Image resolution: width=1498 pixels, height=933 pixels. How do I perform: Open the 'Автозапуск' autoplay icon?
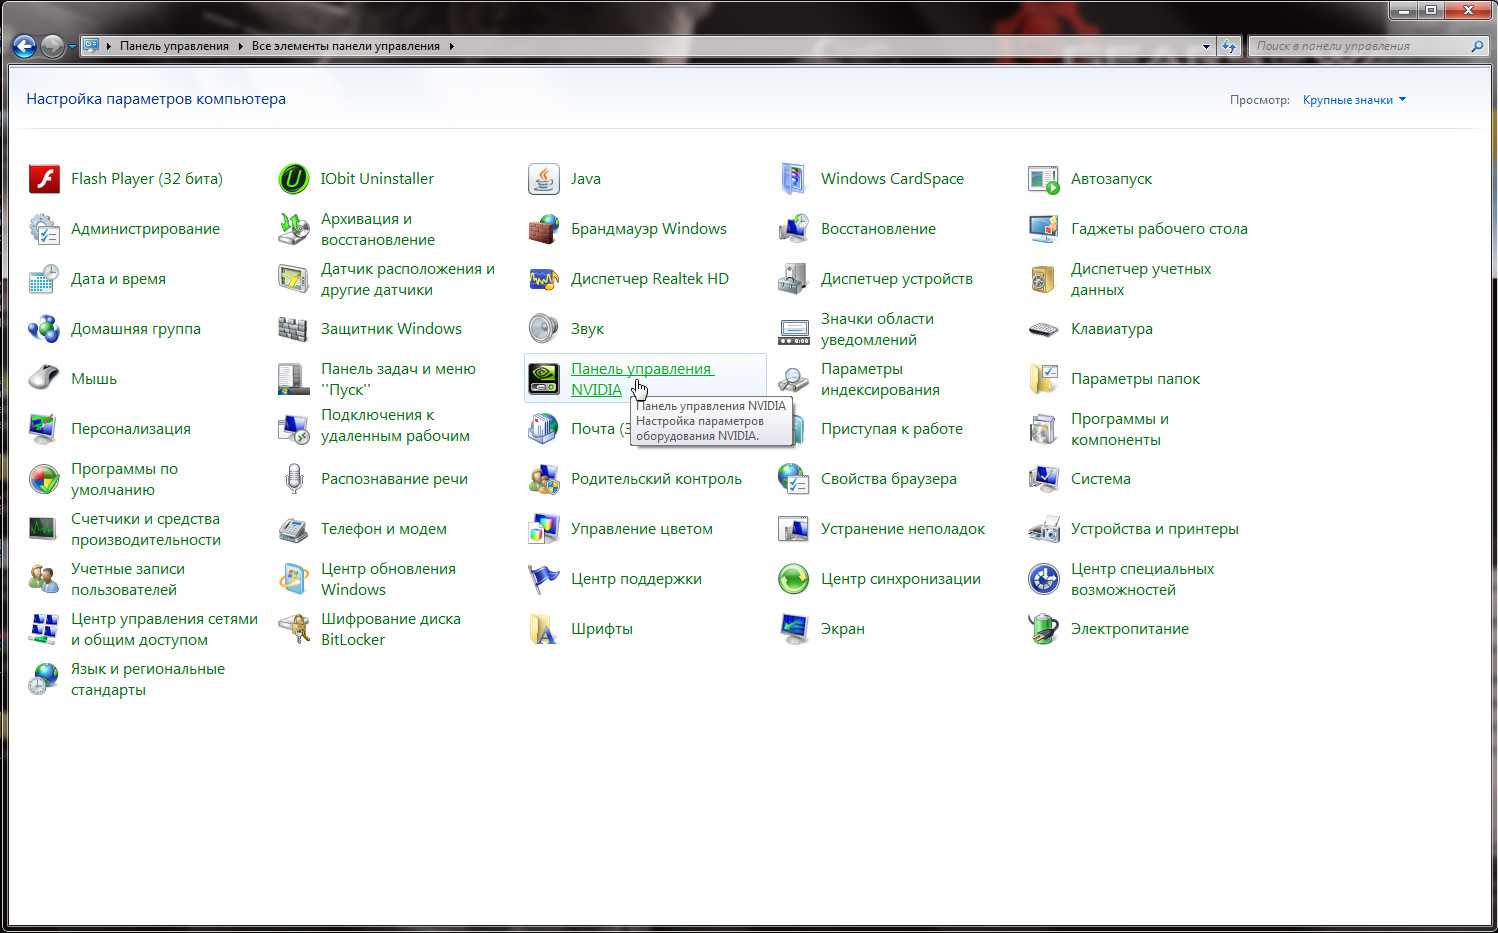1044,179
